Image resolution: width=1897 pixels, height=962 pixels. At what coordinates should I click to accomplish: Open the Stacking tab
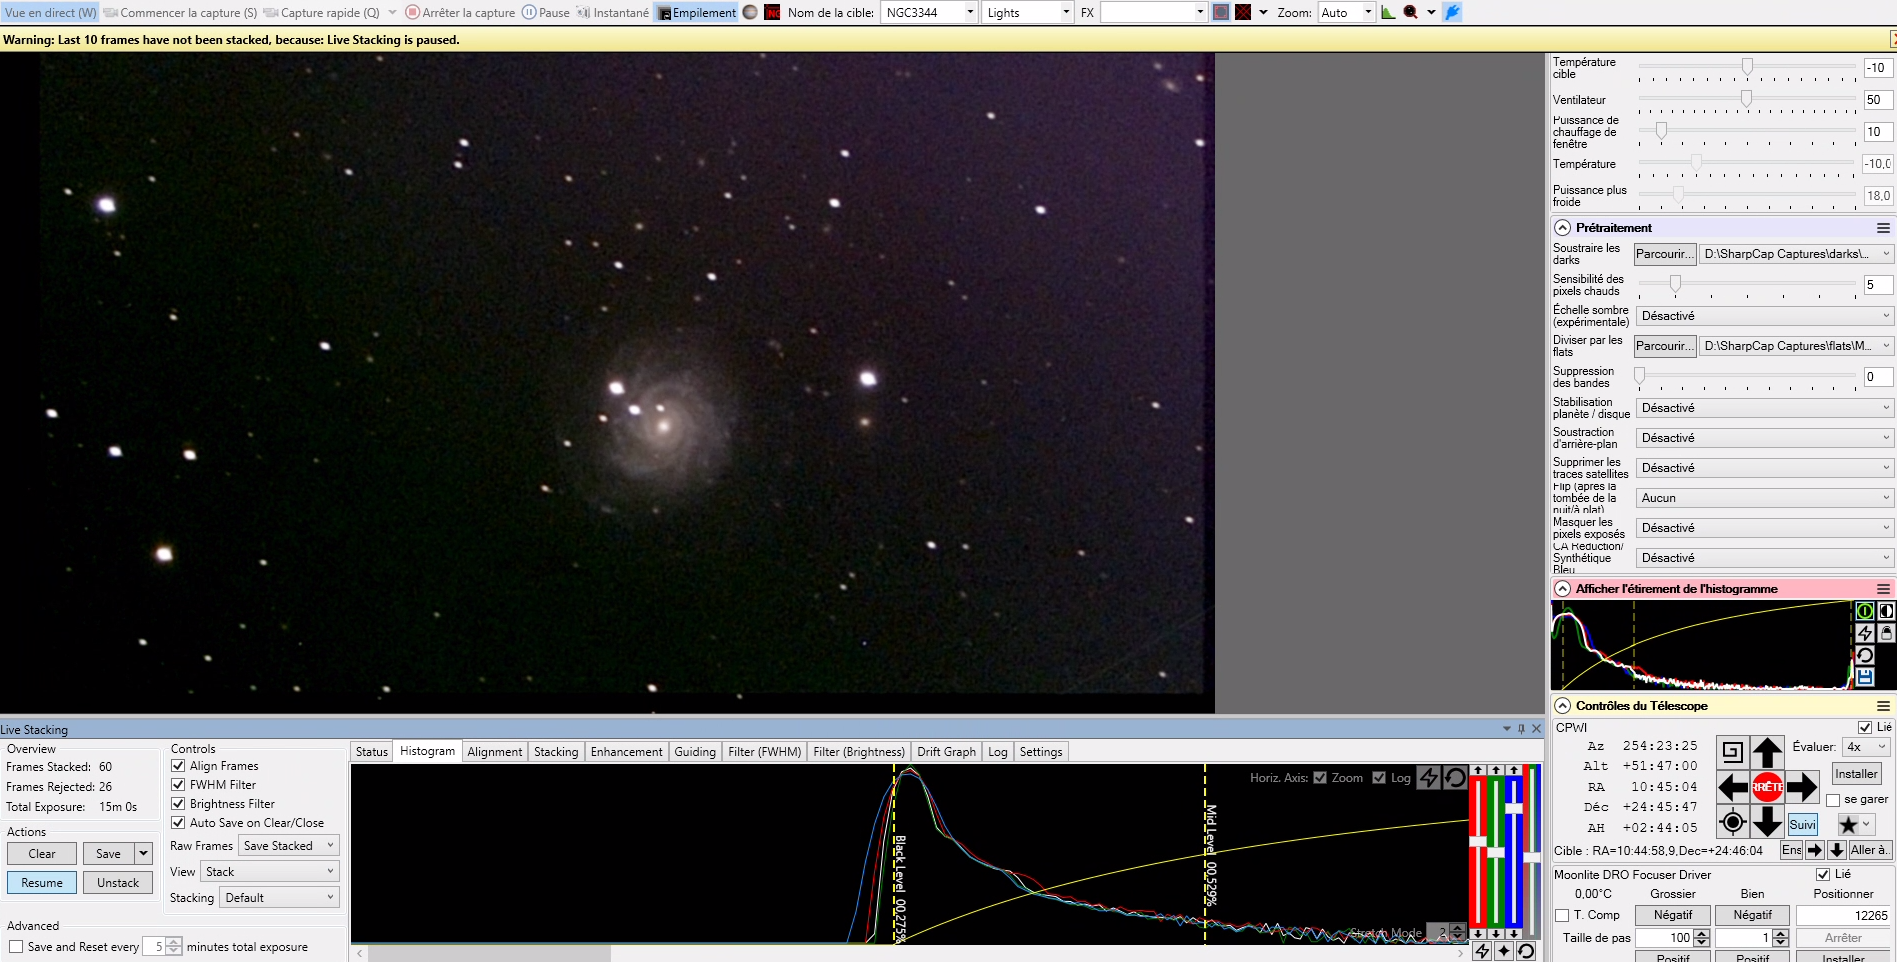tap(555, 752)
